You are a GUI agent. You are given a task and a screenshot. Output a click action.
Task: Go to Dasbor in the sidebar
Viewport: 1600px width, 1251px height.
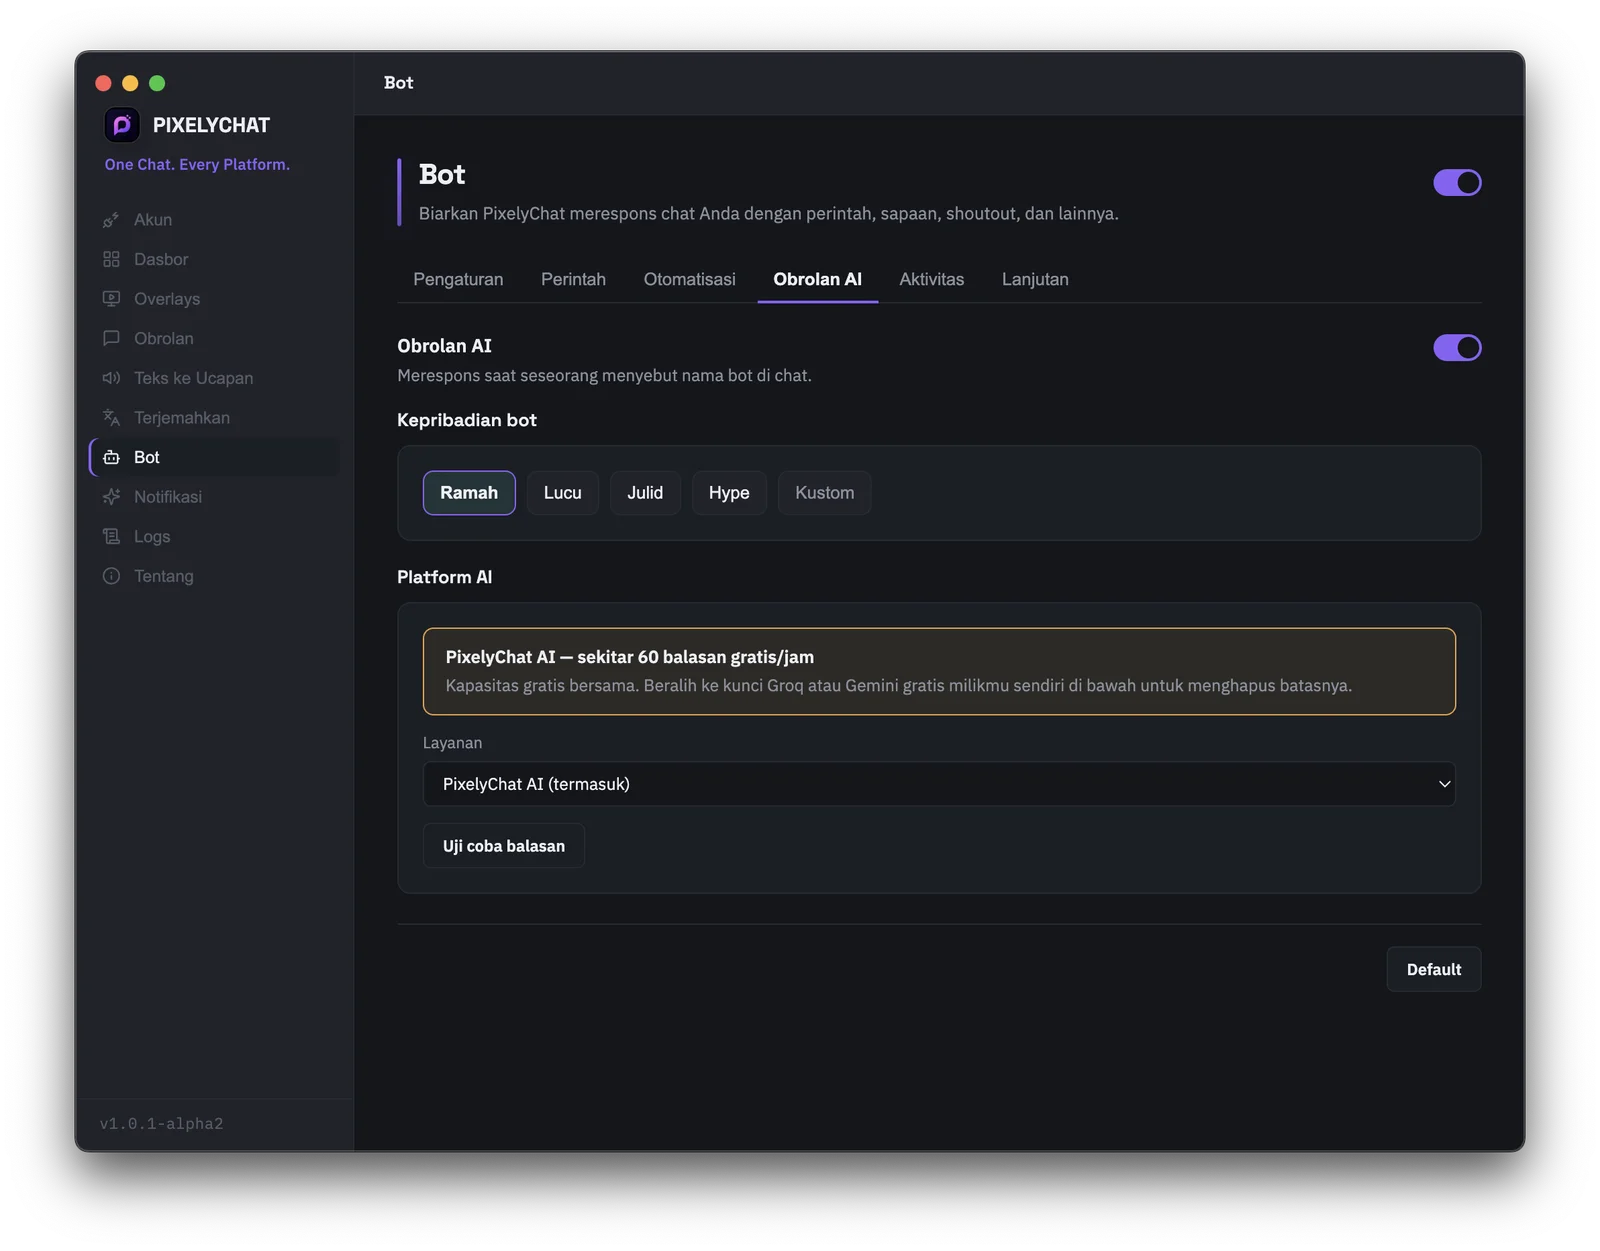click(215, 259)
